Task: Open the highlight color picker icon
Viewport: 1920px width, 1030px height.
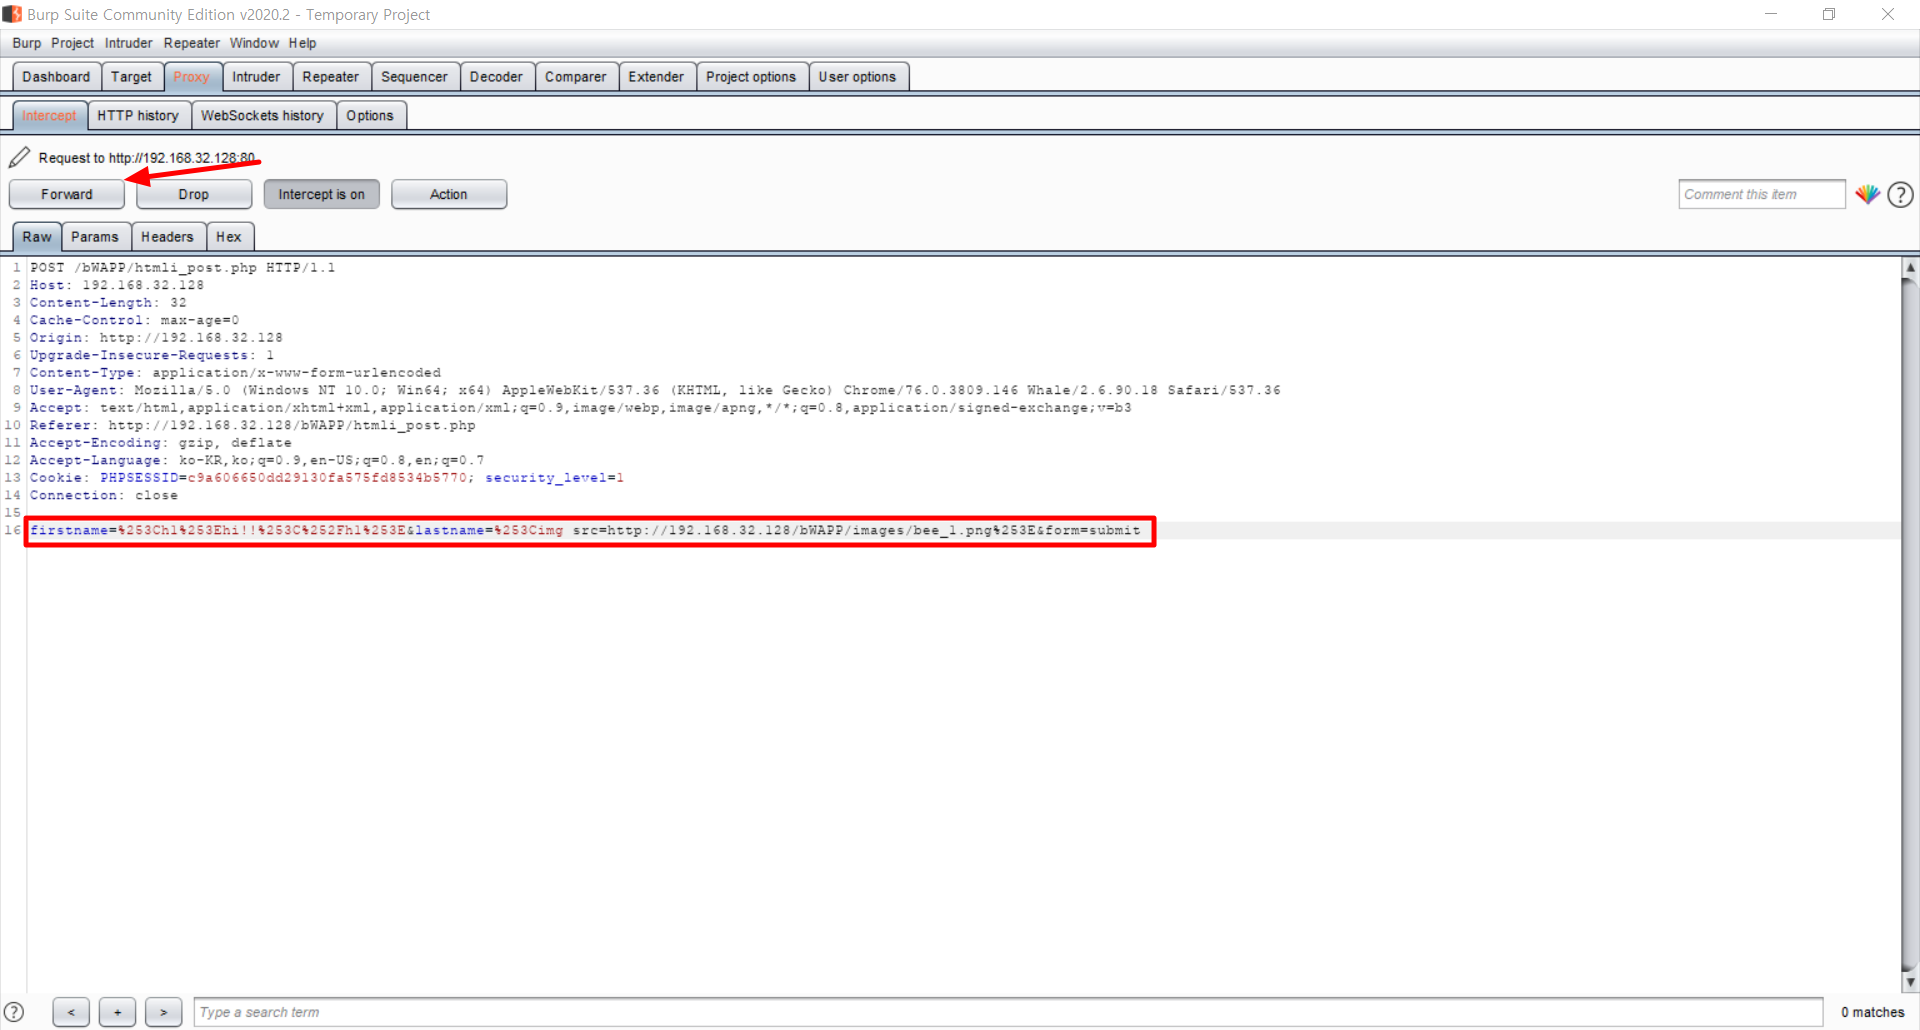Action: [1867, 194]
